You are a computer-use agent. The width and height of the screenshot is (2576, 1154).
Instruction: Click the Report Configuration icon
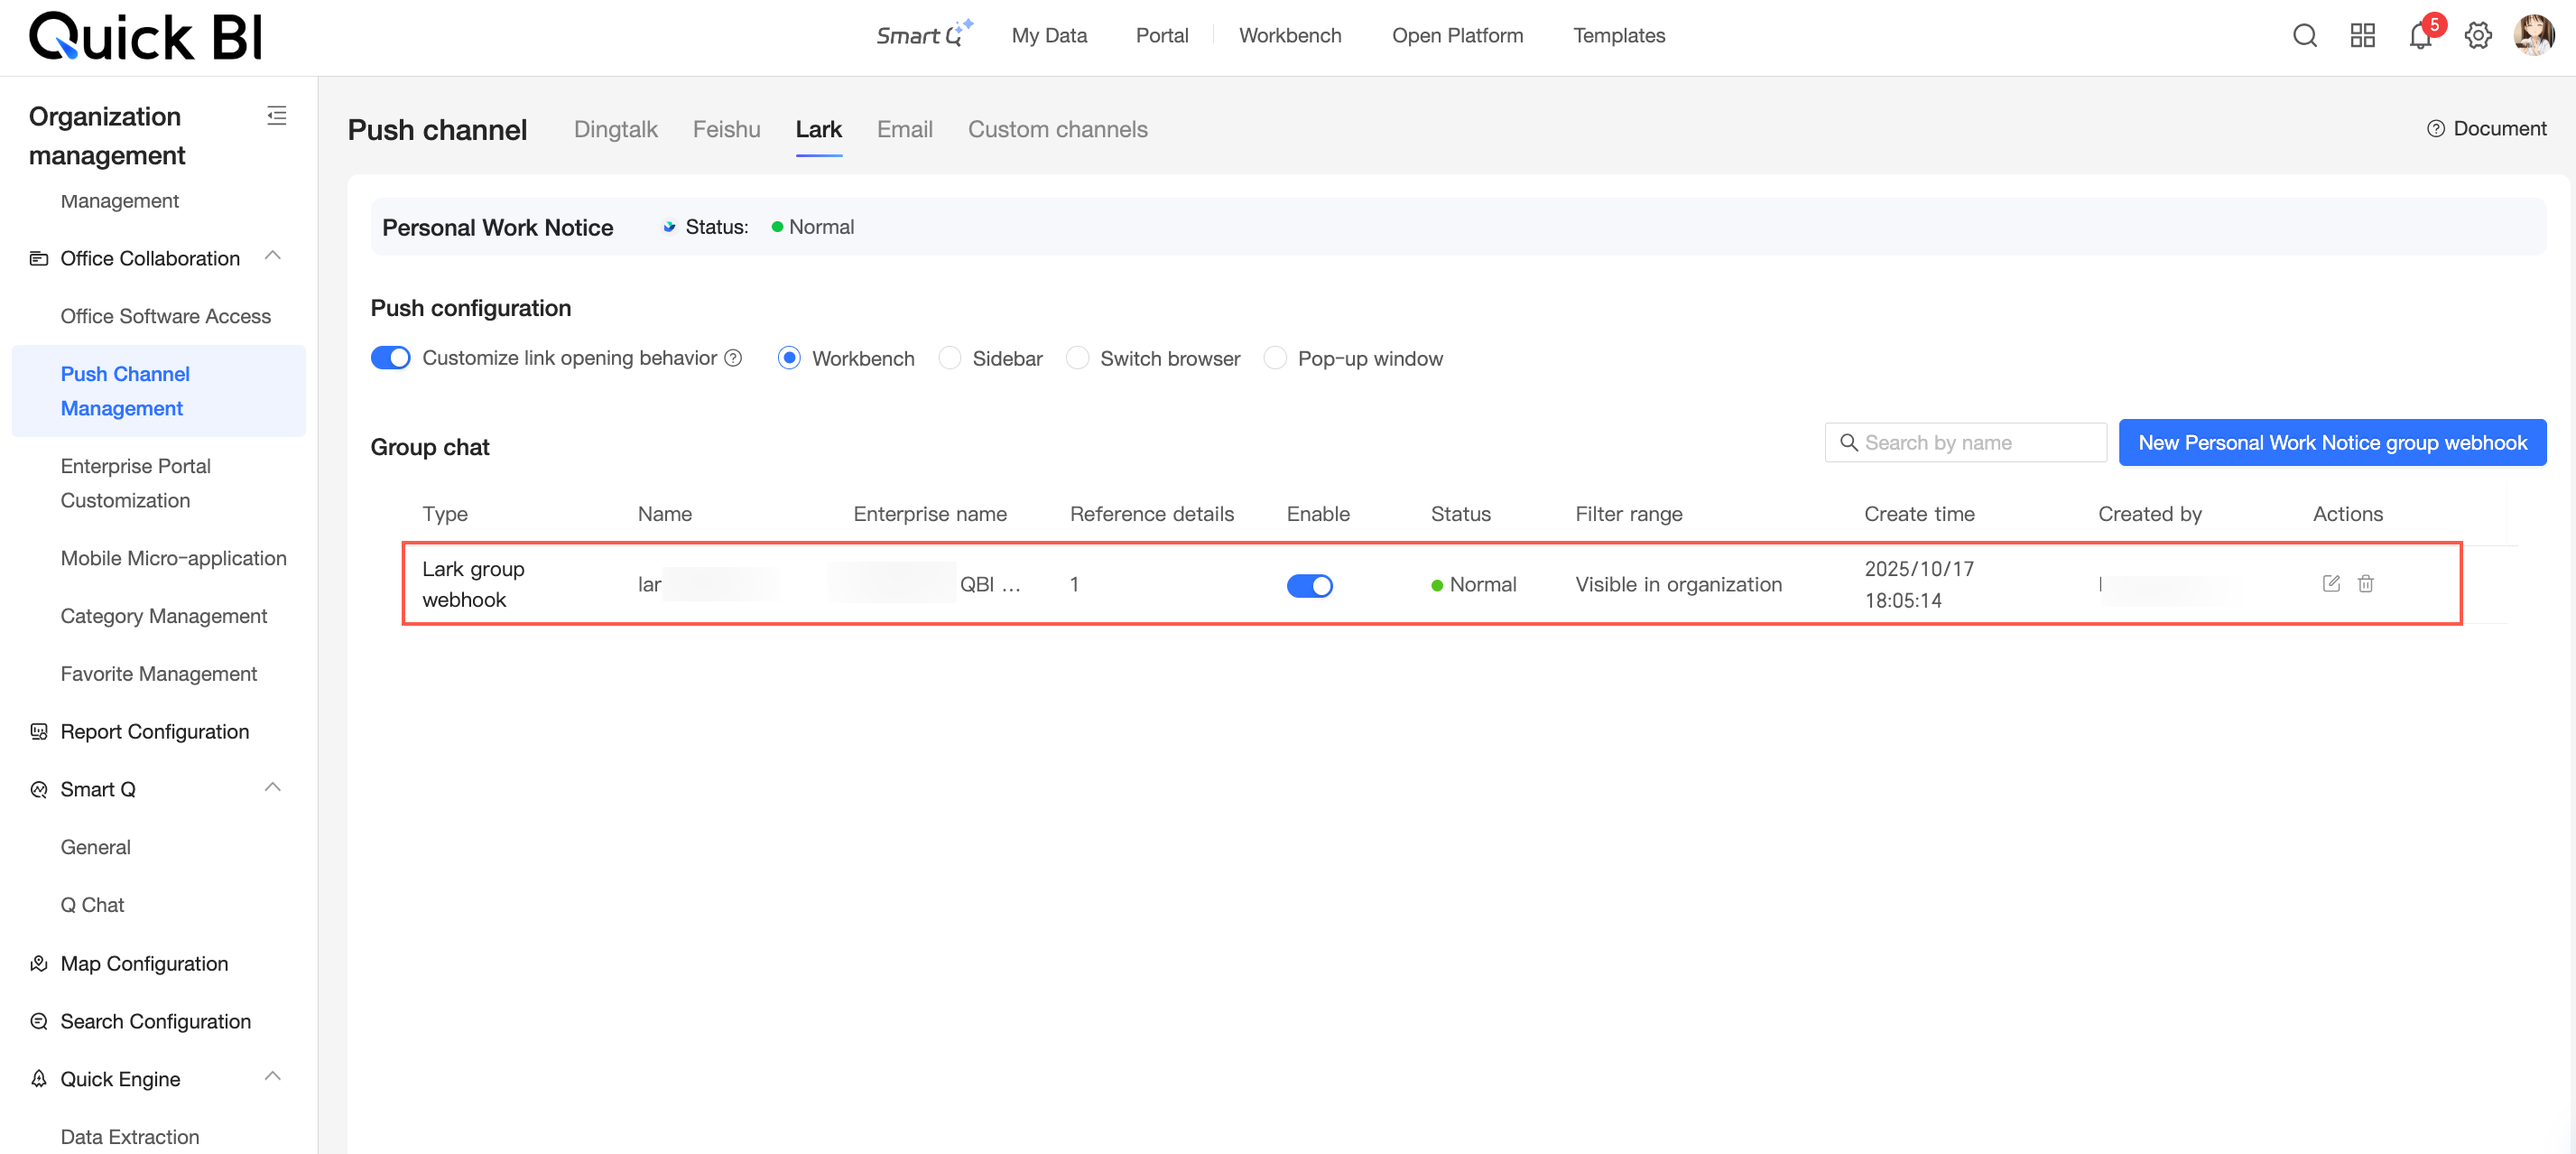click(x=39, y=732)
